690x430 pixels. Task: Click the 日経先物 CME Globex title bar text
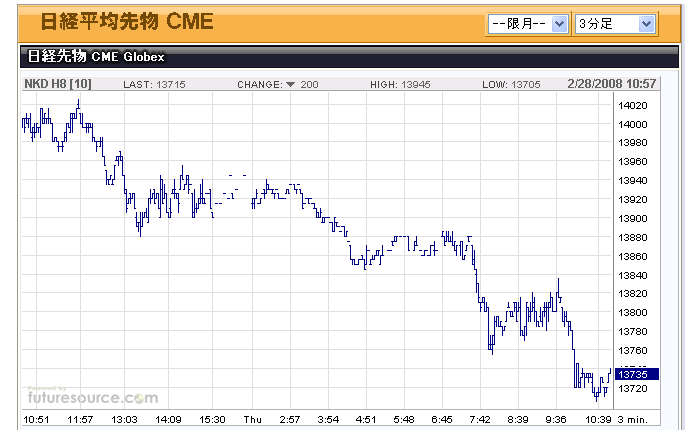click(96, 56)
